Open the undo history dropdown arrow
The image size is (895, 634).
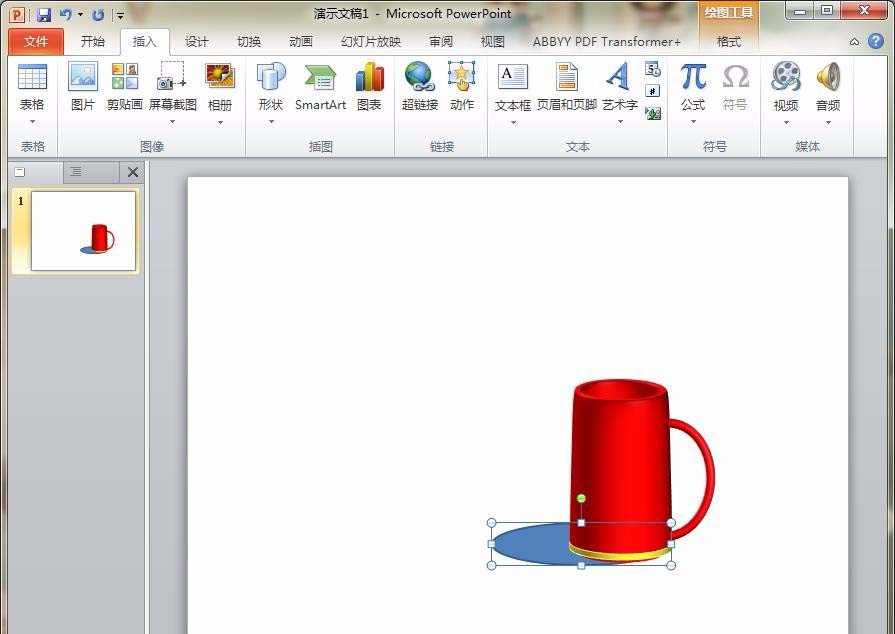(80, 15)
